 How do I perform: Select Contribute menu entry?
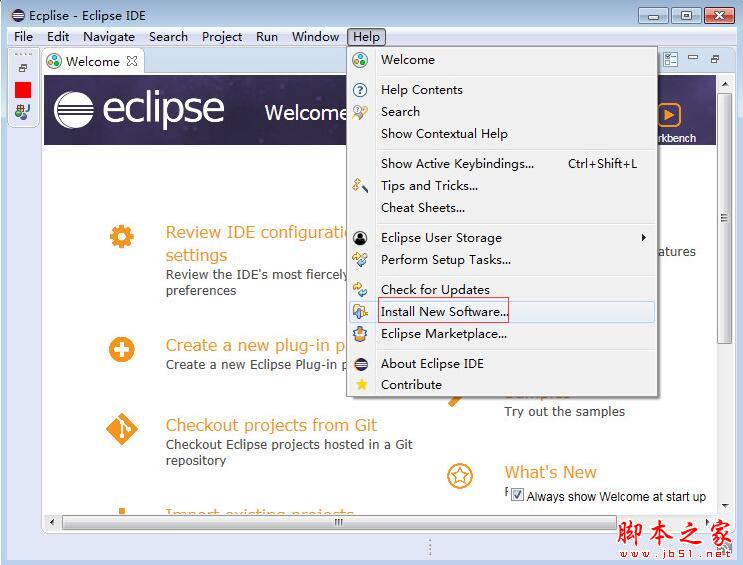point(502,384)
